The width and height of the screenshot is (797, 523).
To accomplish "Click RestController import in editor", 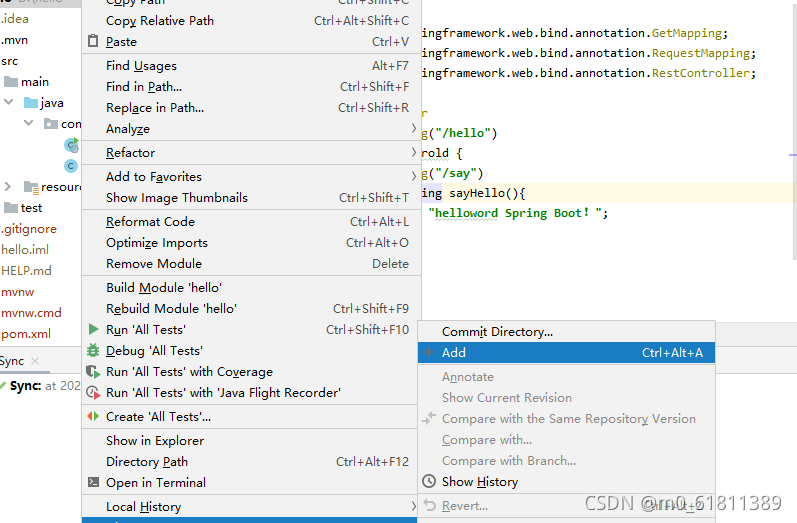I will [x=700, y=73].
